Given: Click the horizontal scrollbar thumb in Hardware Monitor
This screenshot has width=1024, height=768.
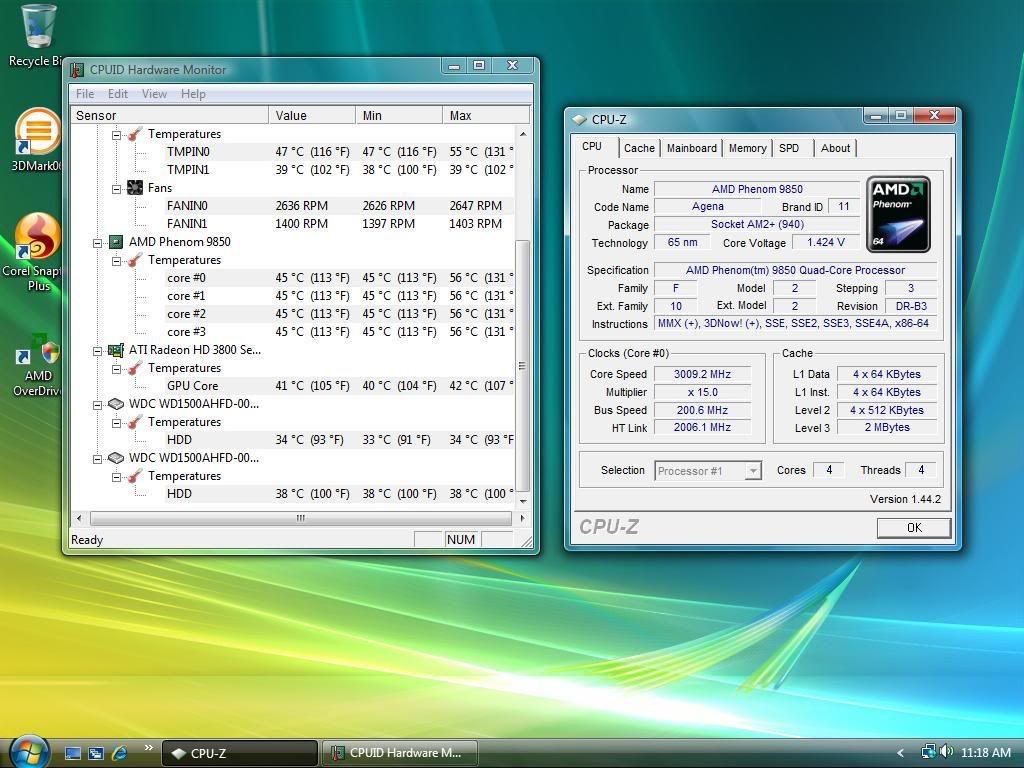Looking at the screenshot, I should [x=300, y=518].
